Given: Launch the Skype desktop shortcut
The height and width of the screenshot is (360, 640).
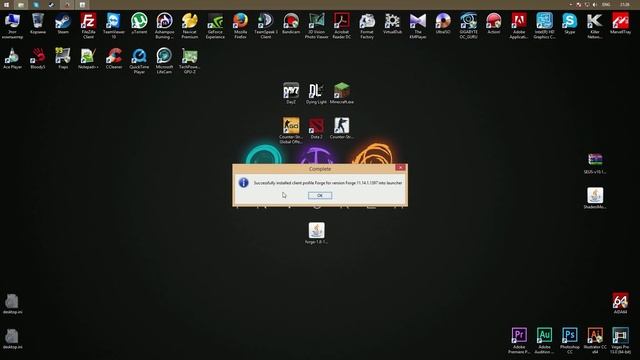Looking at the screenshot, I should pyautogui.click(x=569, y=23).
